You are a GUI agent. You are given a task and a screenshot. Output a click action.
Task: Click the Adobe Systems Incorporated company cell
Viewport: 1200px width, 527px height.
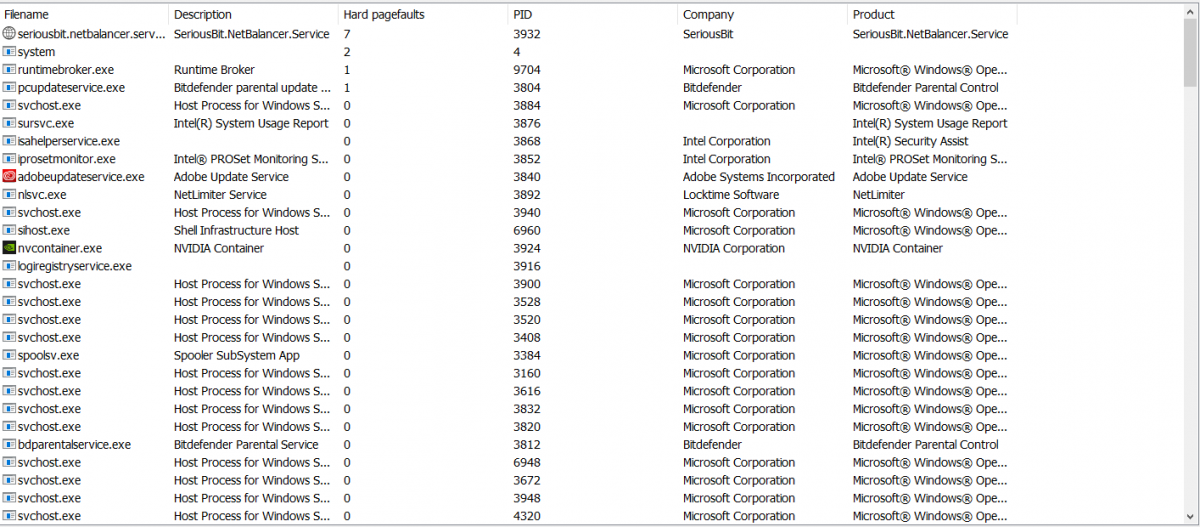coord(758,177)
